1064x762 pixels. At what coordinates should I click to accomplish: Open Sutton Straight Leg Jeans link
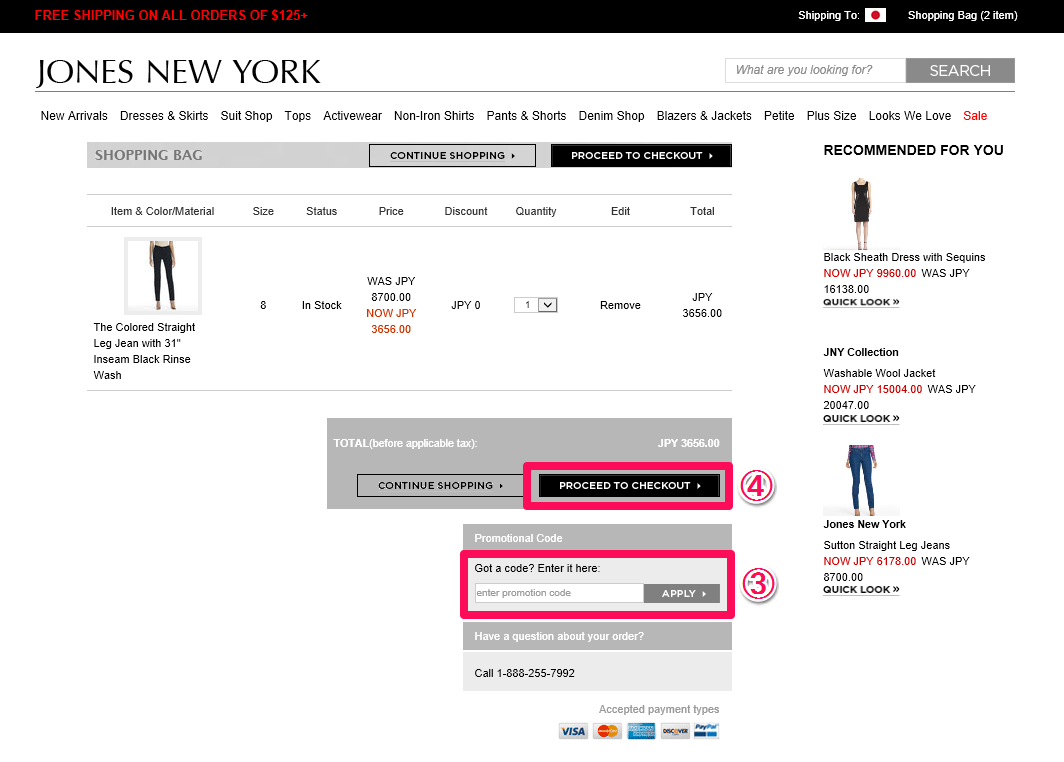click(886, 546)
